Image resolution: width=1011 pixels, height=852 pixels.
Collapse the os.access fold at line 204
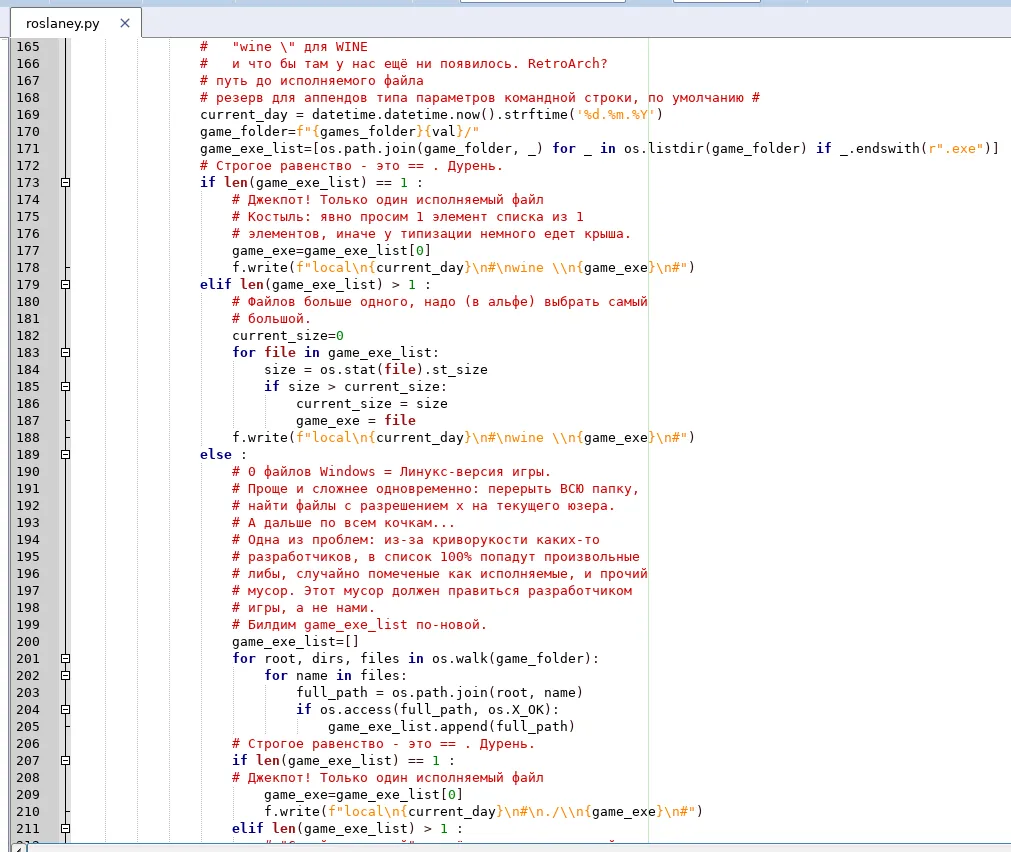[65, 709]
